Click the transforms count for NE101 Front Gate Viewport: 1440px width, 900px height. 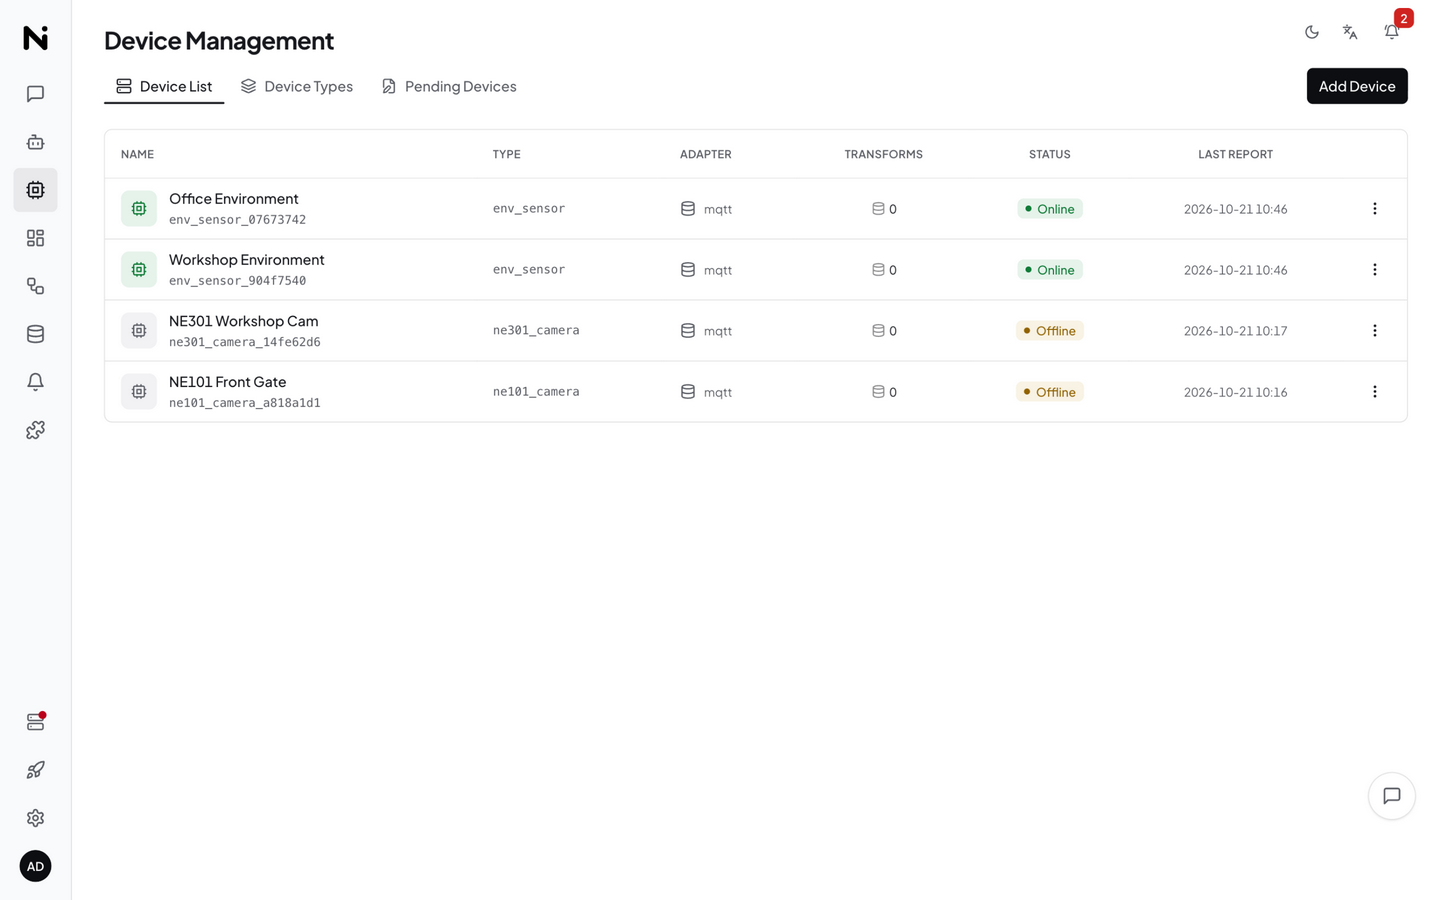coord(884,392)
